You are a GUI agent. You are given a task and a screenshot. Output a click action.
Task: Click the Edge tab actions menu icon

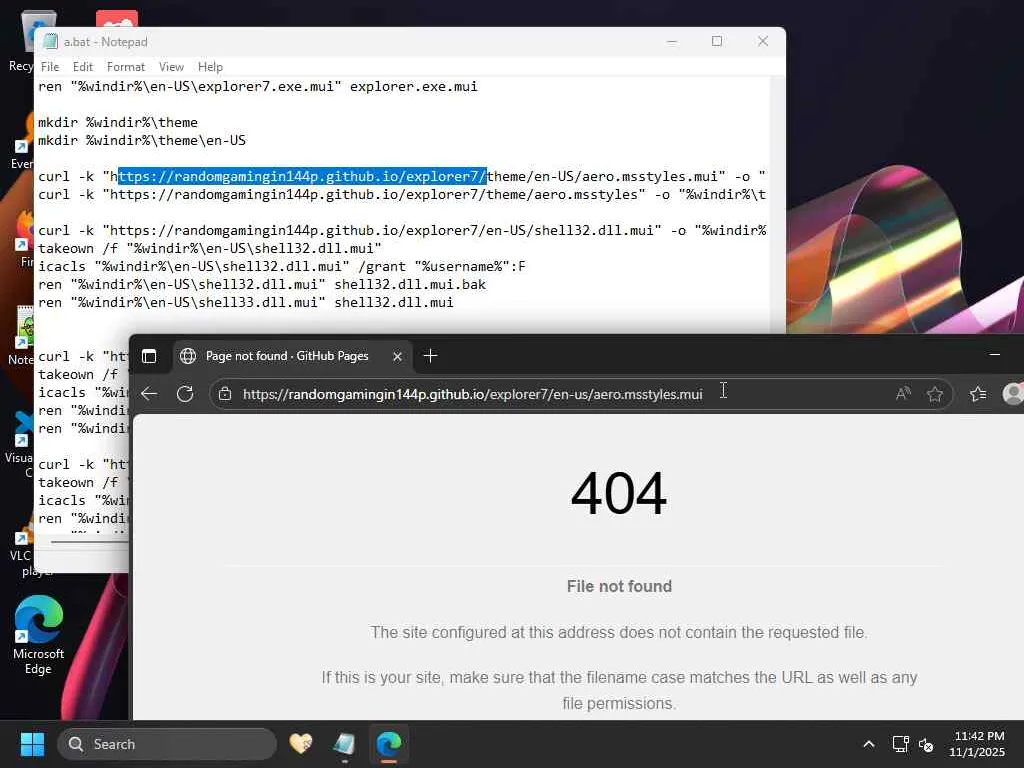[149, 356]
